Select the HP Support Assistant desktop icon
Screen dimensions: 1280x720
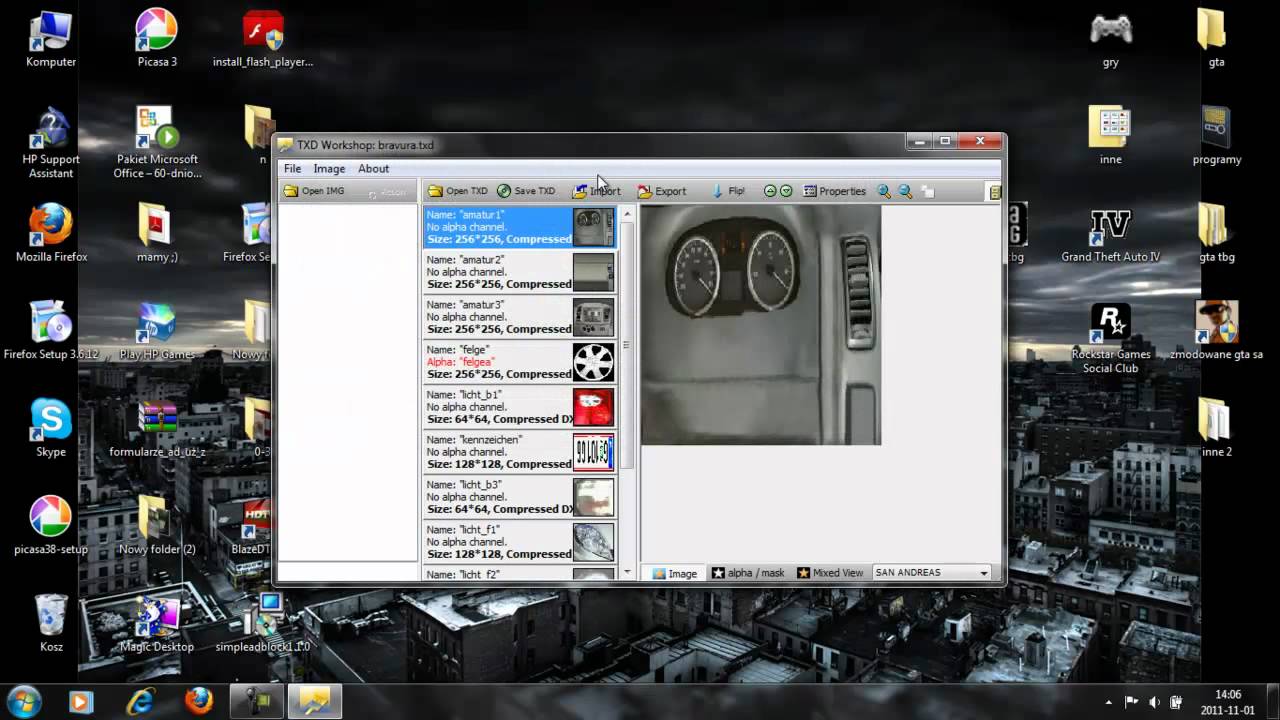coord(50,143)
